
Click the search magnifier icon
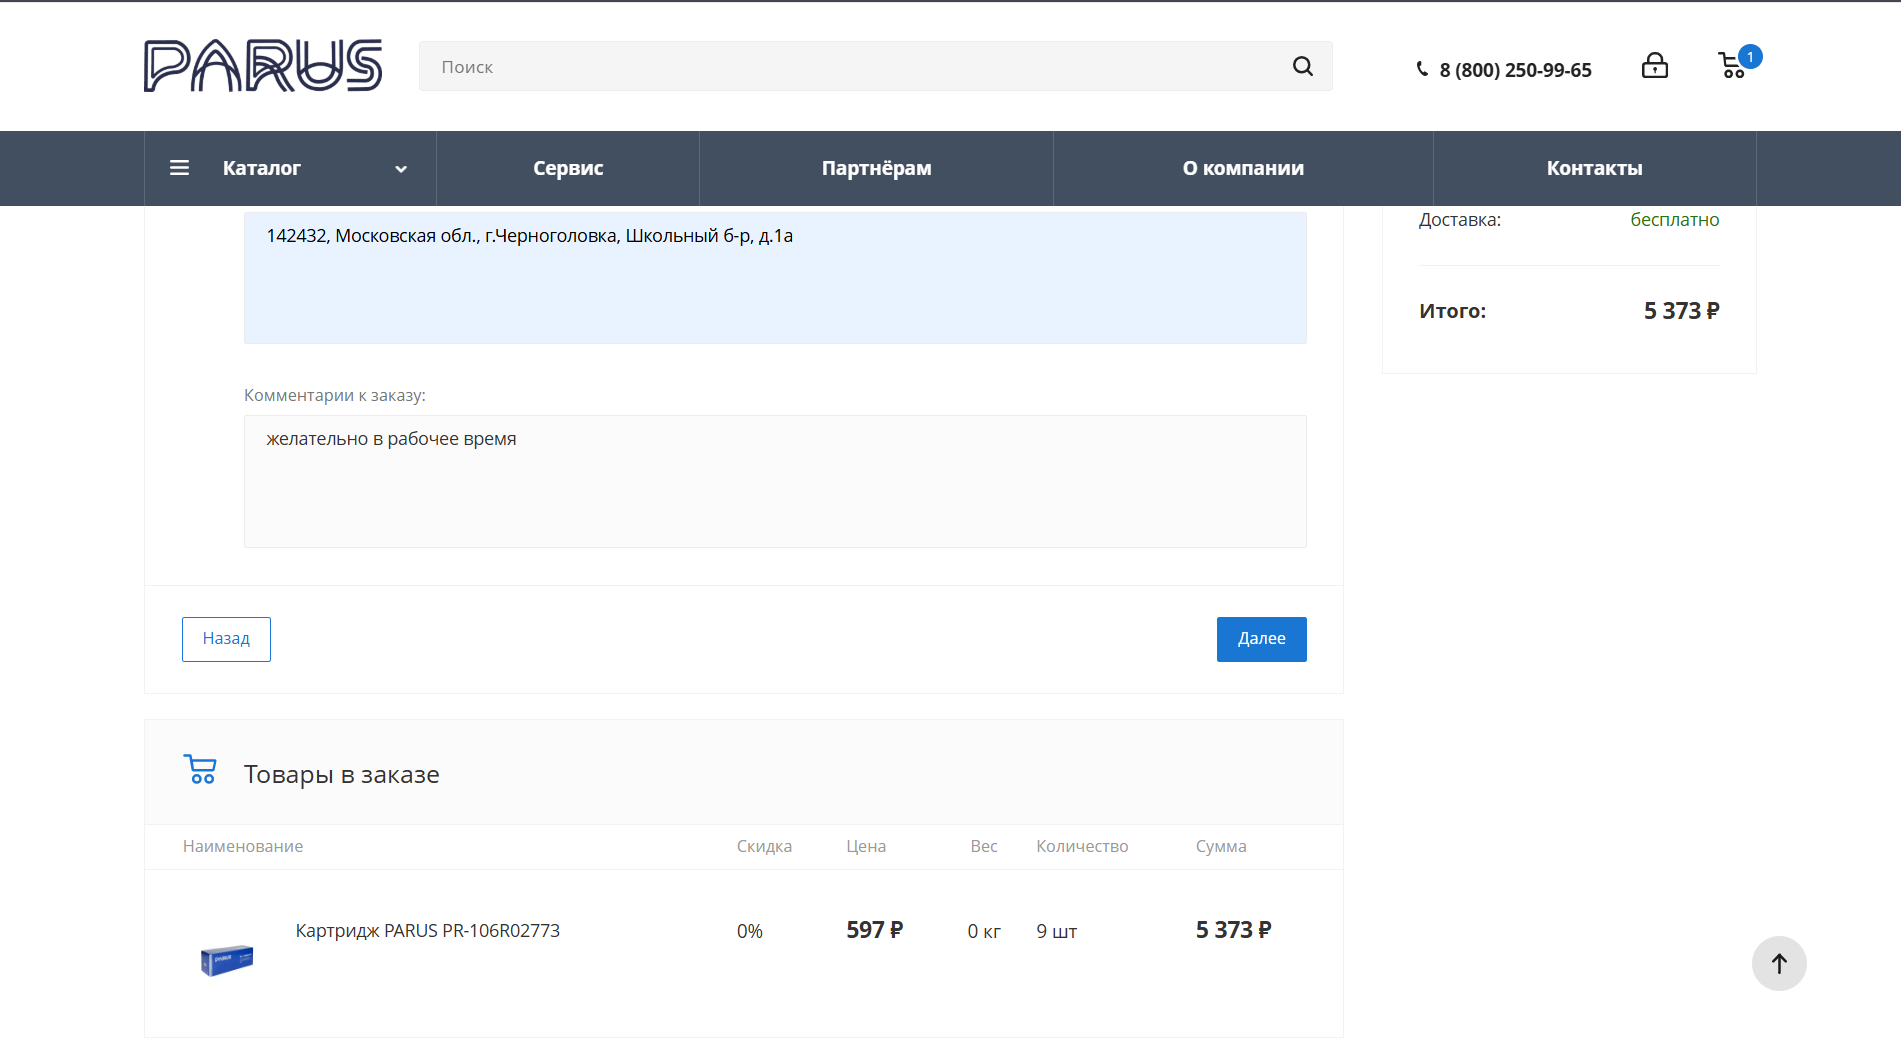(1302, 66)
